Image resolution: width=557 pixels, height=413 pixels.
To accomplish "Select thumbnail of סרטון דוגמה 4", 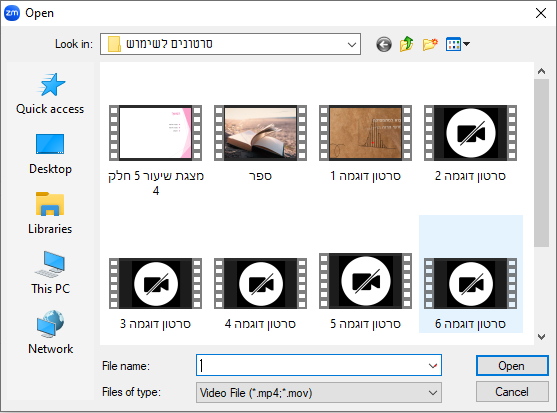I will point(260,283).
